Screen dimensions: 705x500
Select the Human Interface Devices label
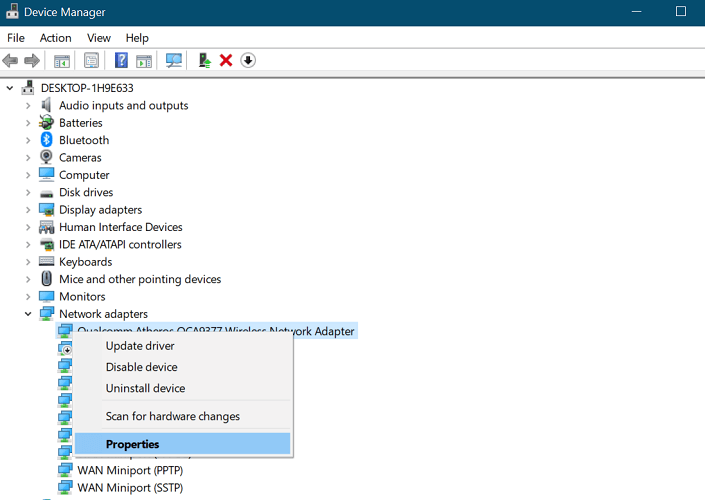(120, 227)
